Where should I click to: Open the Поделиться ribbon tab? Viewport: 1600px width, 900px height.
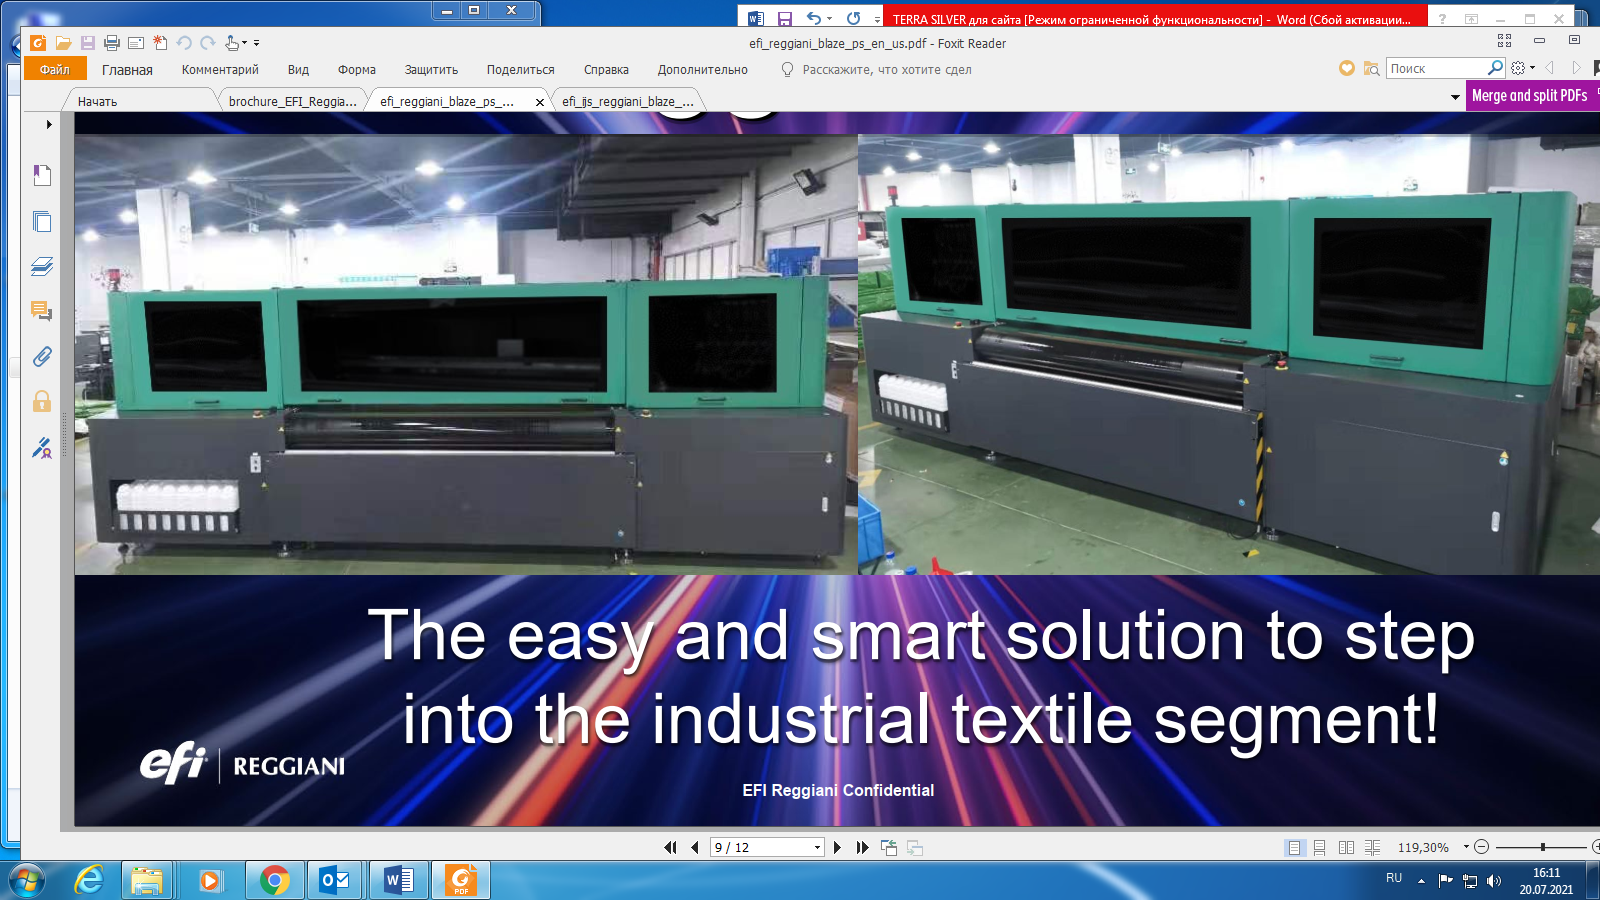[x=521, y=70]
